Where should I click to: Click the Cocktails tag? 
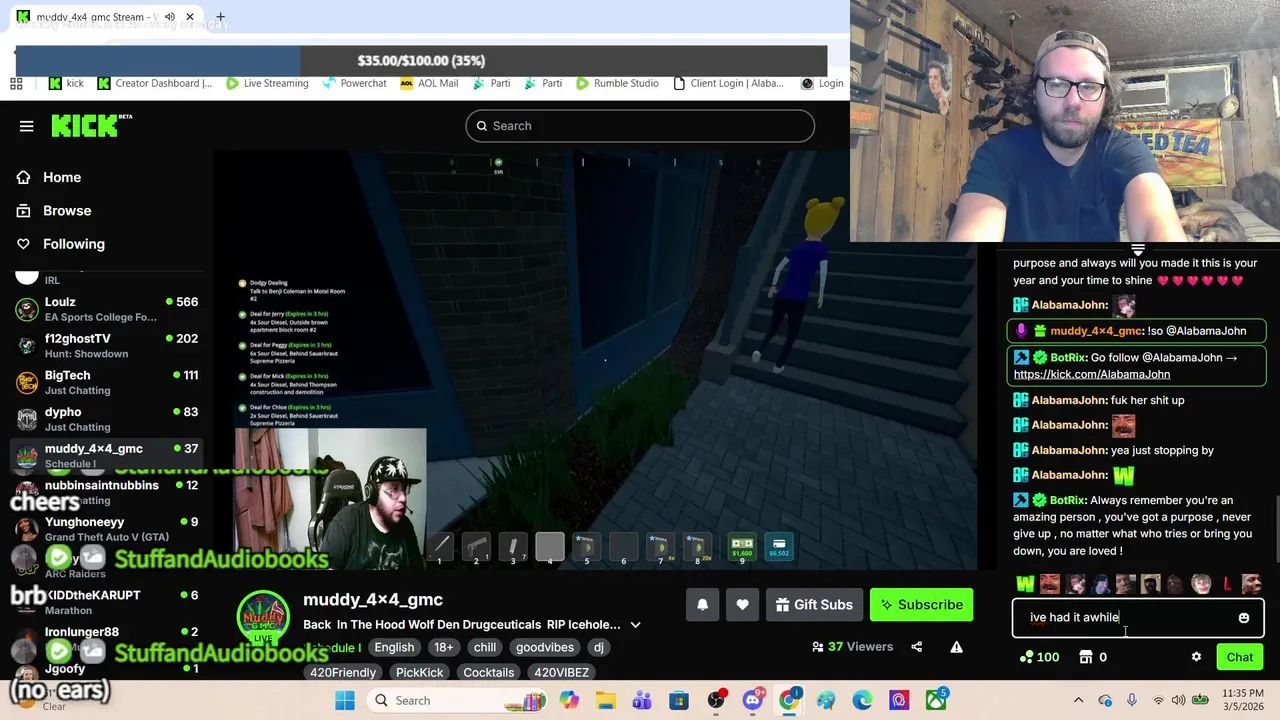(488, 672)
